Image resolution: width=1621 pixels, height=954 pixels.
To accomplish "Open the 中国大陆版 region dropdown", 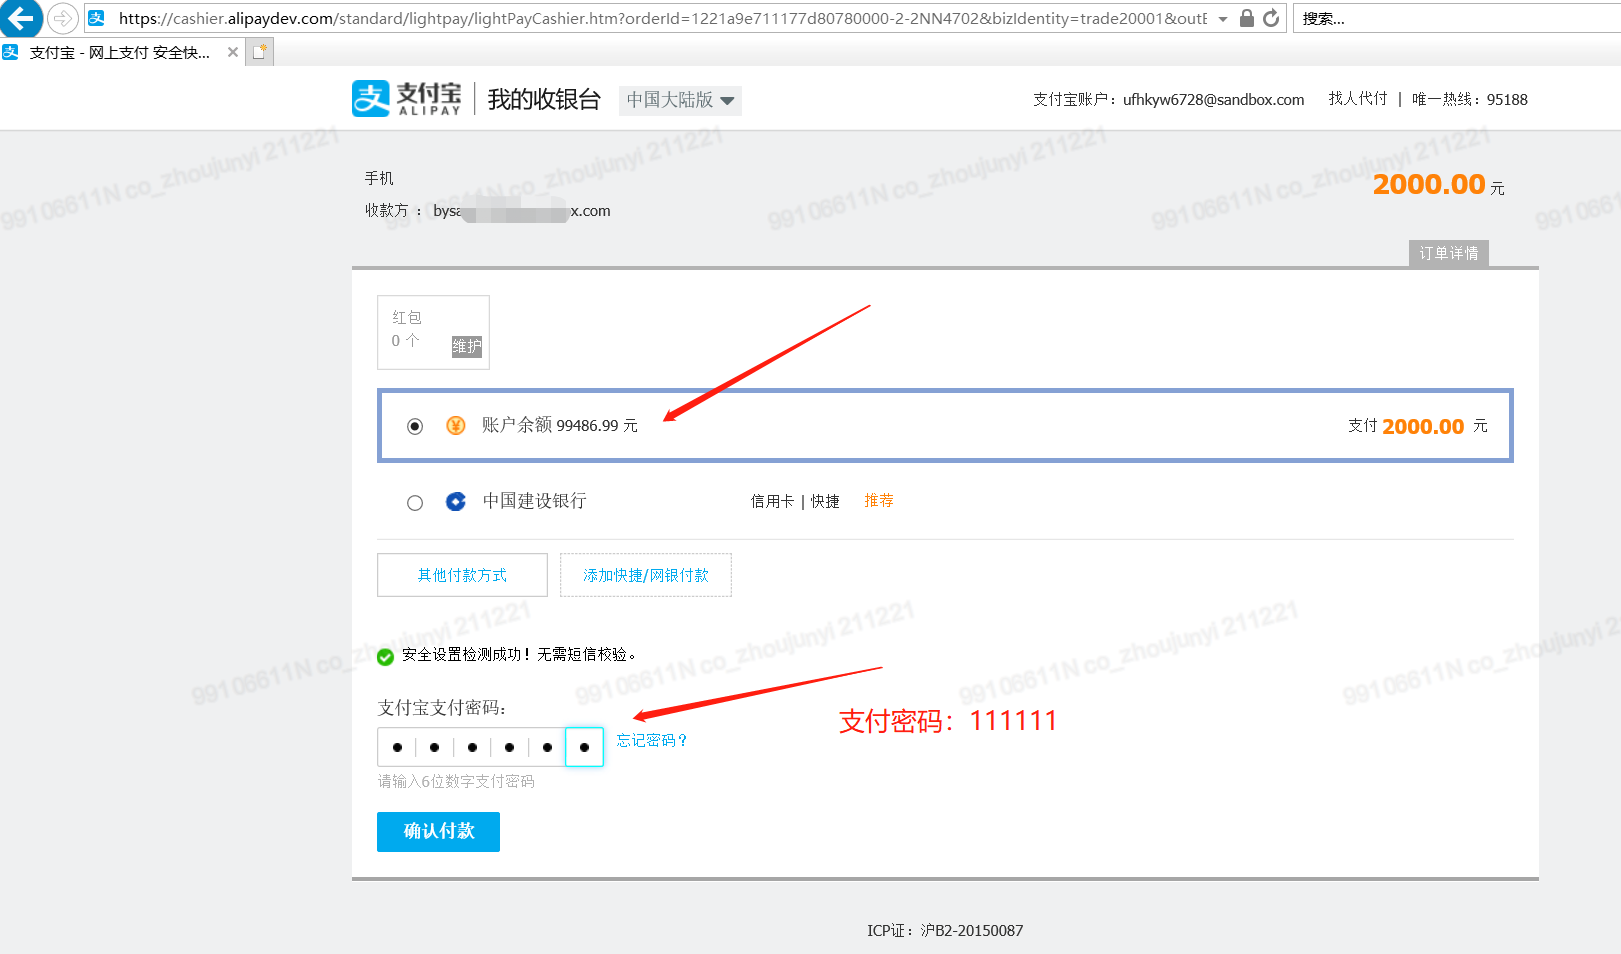I will (x=680, y=100).
